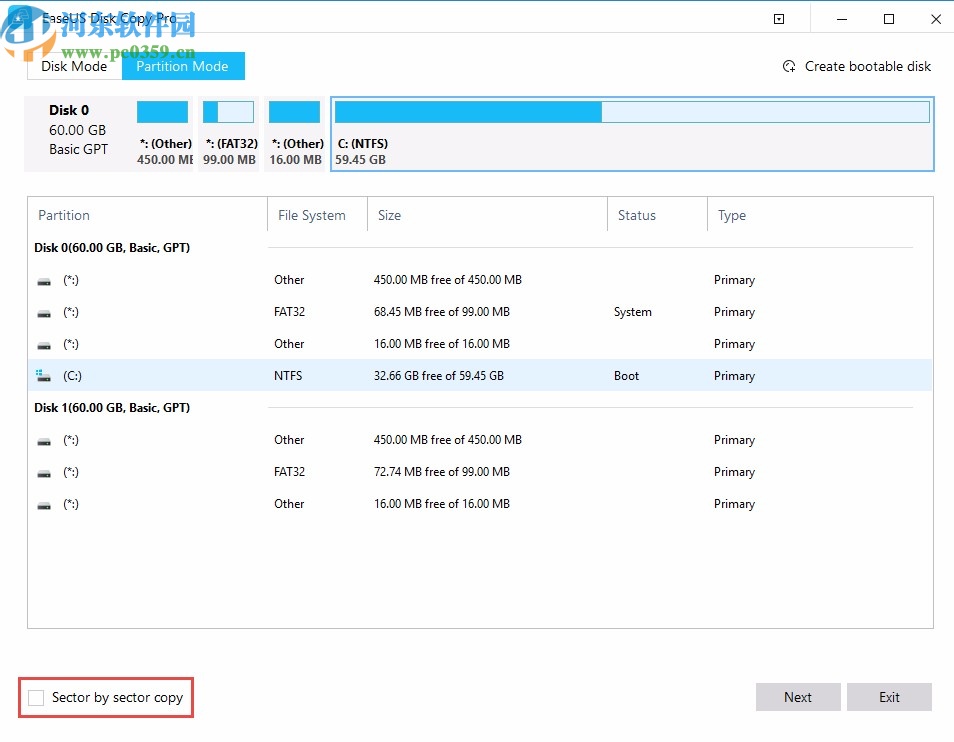Image resolution: width=954 pixels, height=742 pixels.
Task: Open Create bootable disk
Action: pos(867,66)
